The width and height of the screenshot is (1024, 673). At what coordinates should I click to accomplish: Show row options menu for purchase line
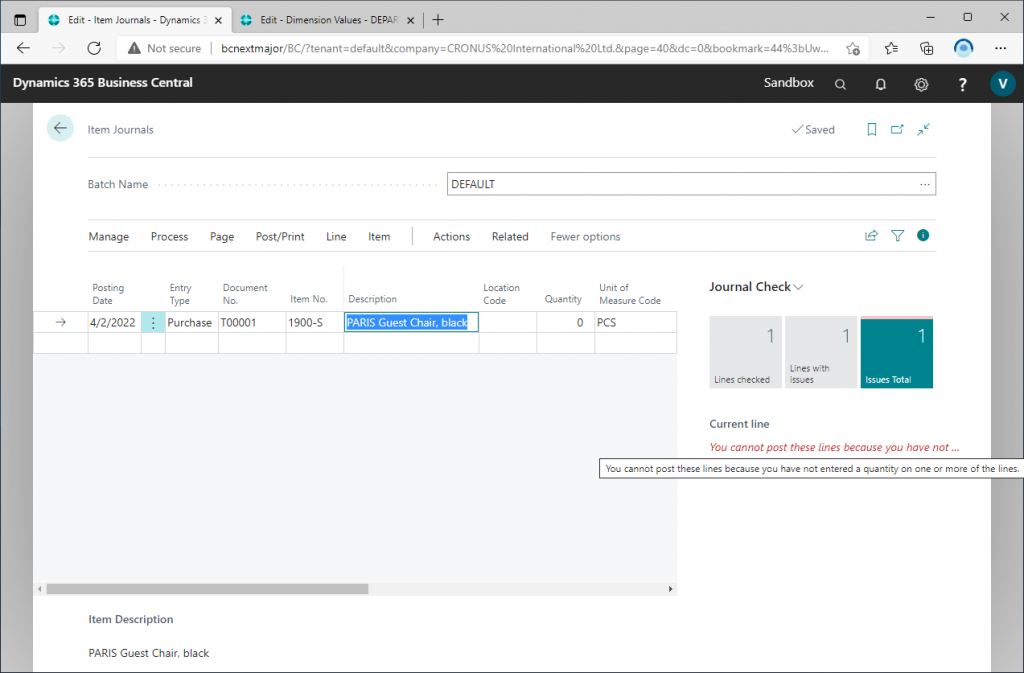click(x=153, y=323)
